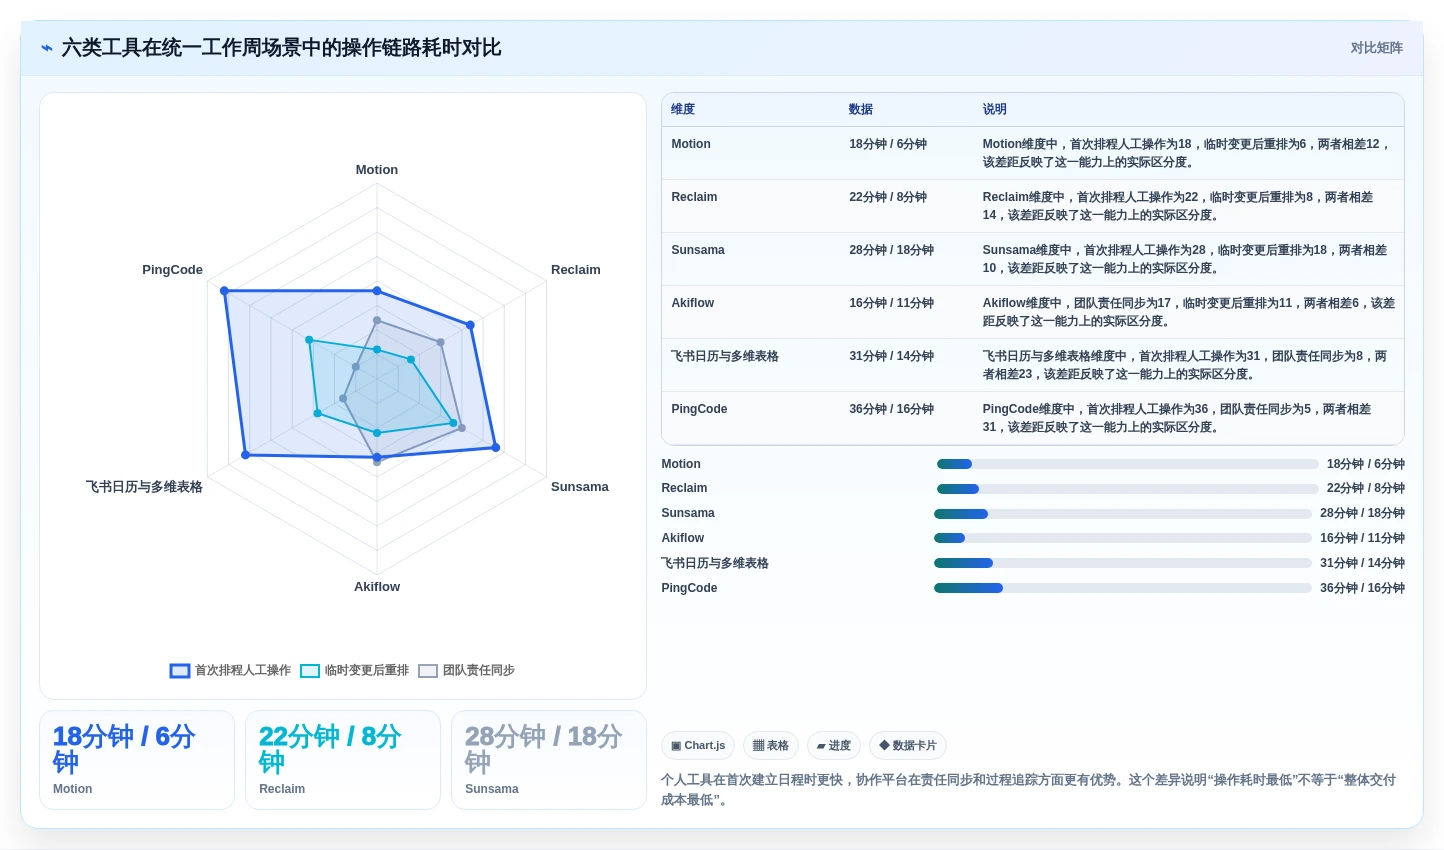Toggle the 临时变更后重排 legend swatch
The width and height of the screenshot is (1444, 850).
point(310,671)
